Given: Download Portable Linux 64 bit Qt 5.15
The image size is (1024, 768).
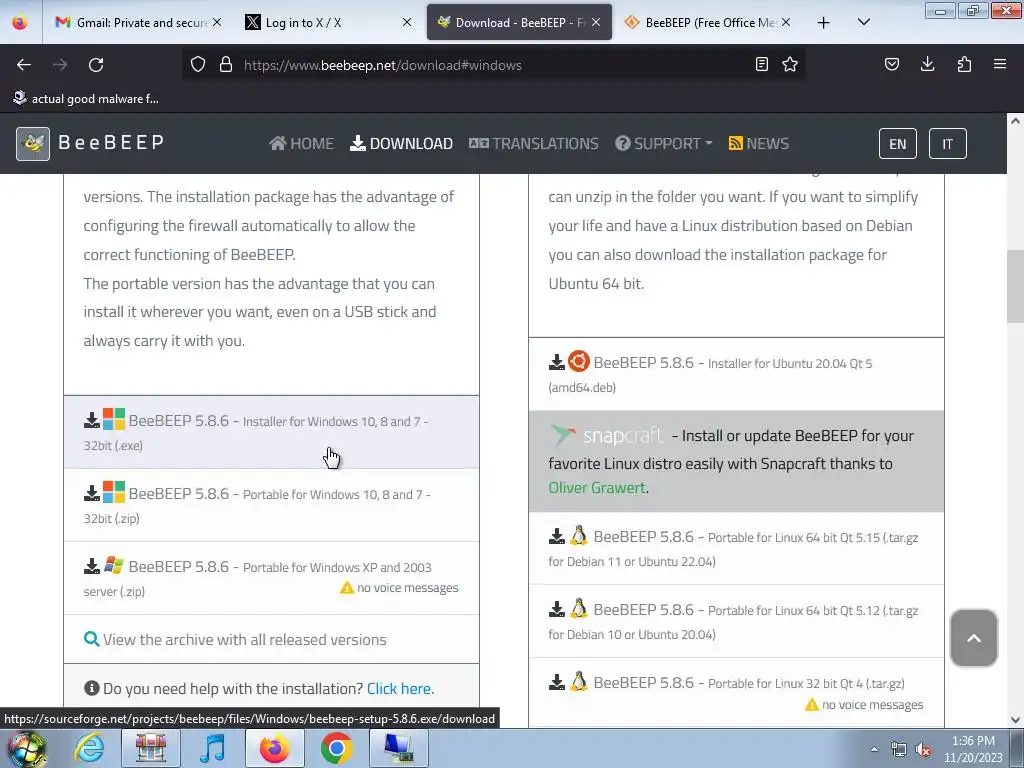Looking at the screenshot, I should [x=736, y=549].
